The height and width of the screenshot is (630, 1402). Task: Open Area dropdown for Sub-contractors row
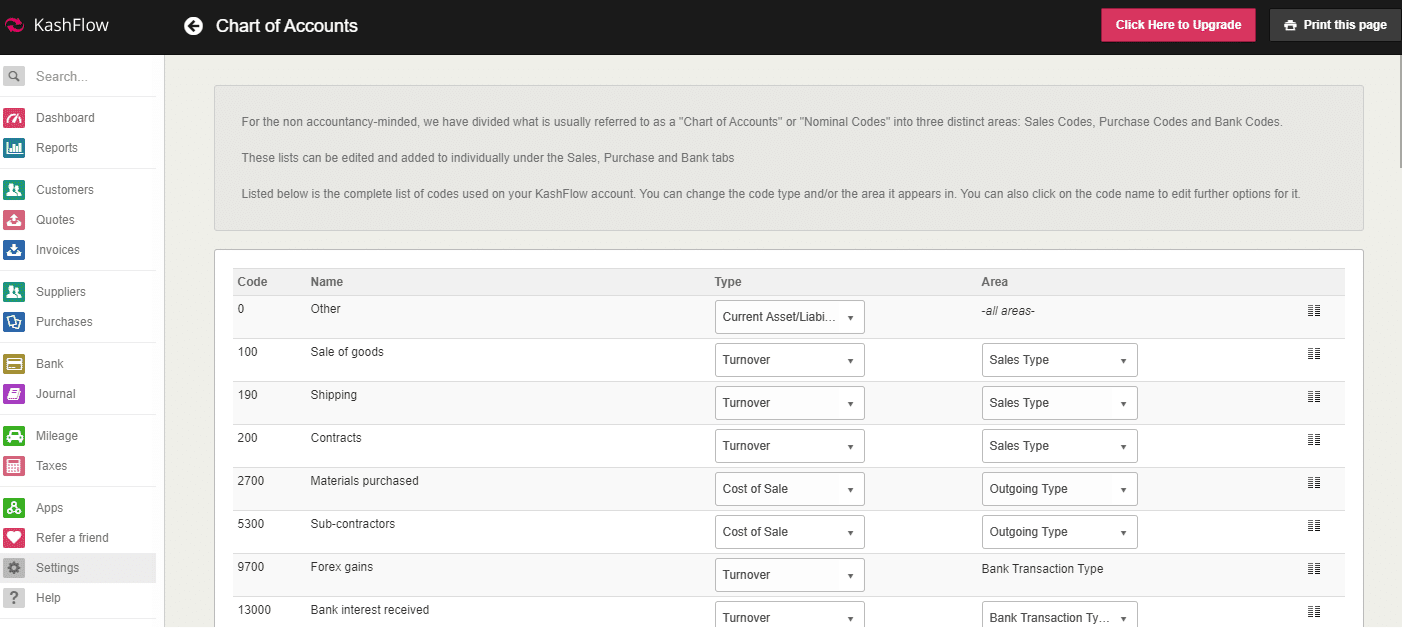(x=1059, y=532)
